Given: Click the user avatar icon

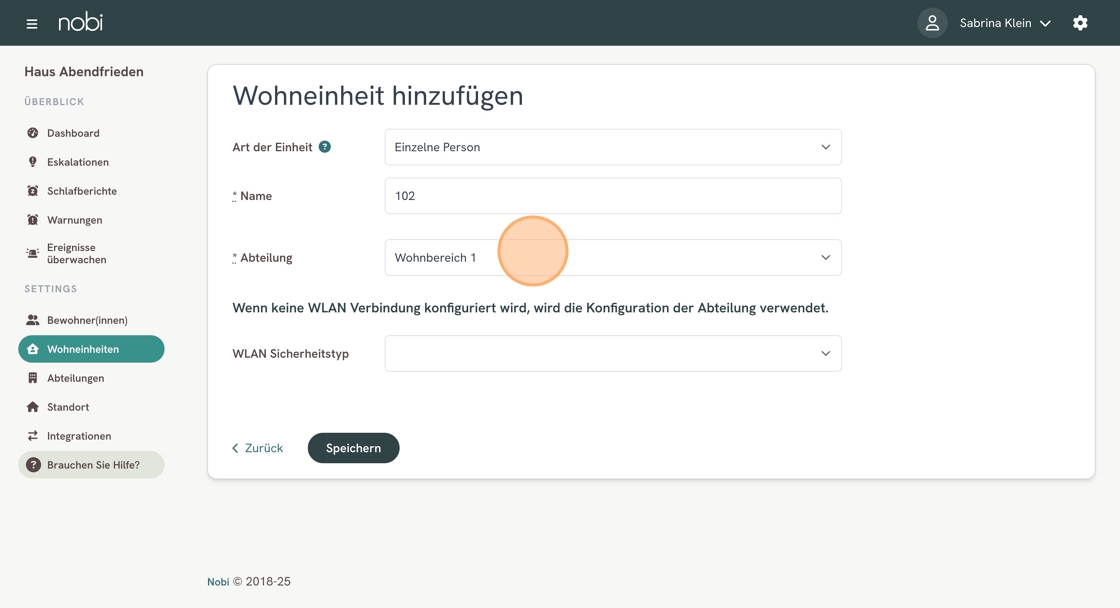Looking at the screenshot, I should click(x=932, y=23).
